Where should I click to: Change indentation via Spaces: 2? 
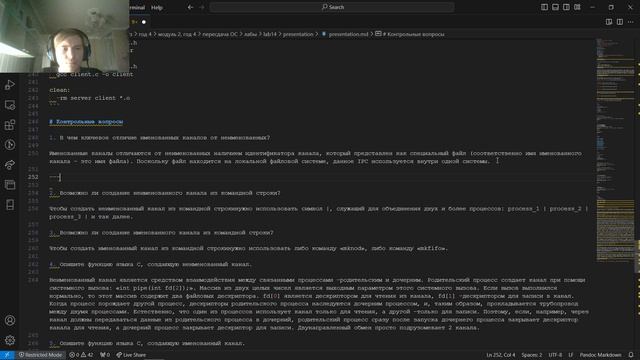pos(532,355)
